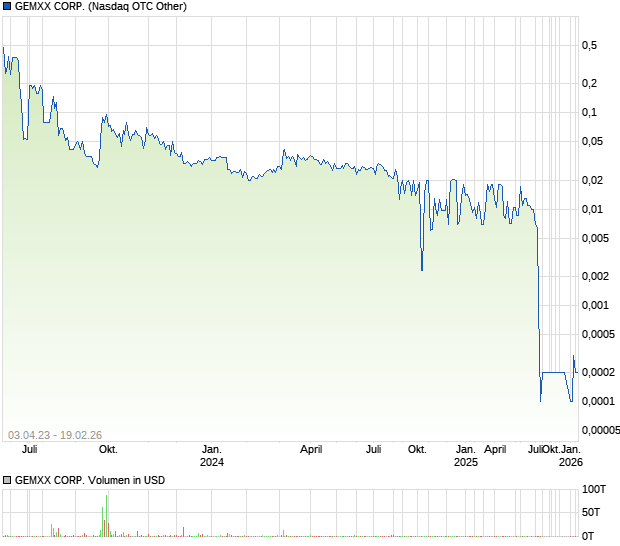Click the Jan. 2026 time axis label
The width and height of the screenshot is (620, 546).
[571, 456]
